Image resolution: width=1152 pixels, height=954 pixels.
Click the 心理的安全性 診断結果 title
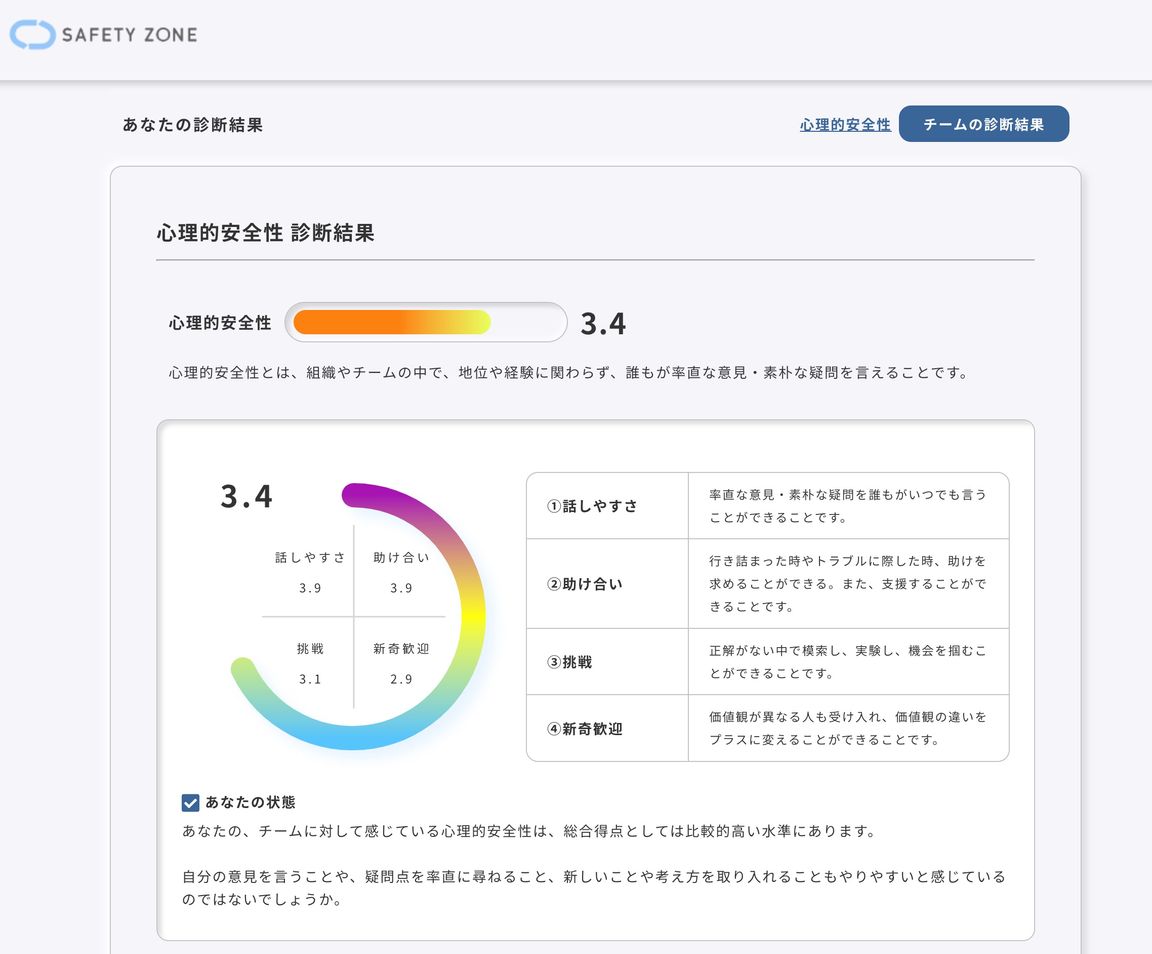click(x=265, y=233)
